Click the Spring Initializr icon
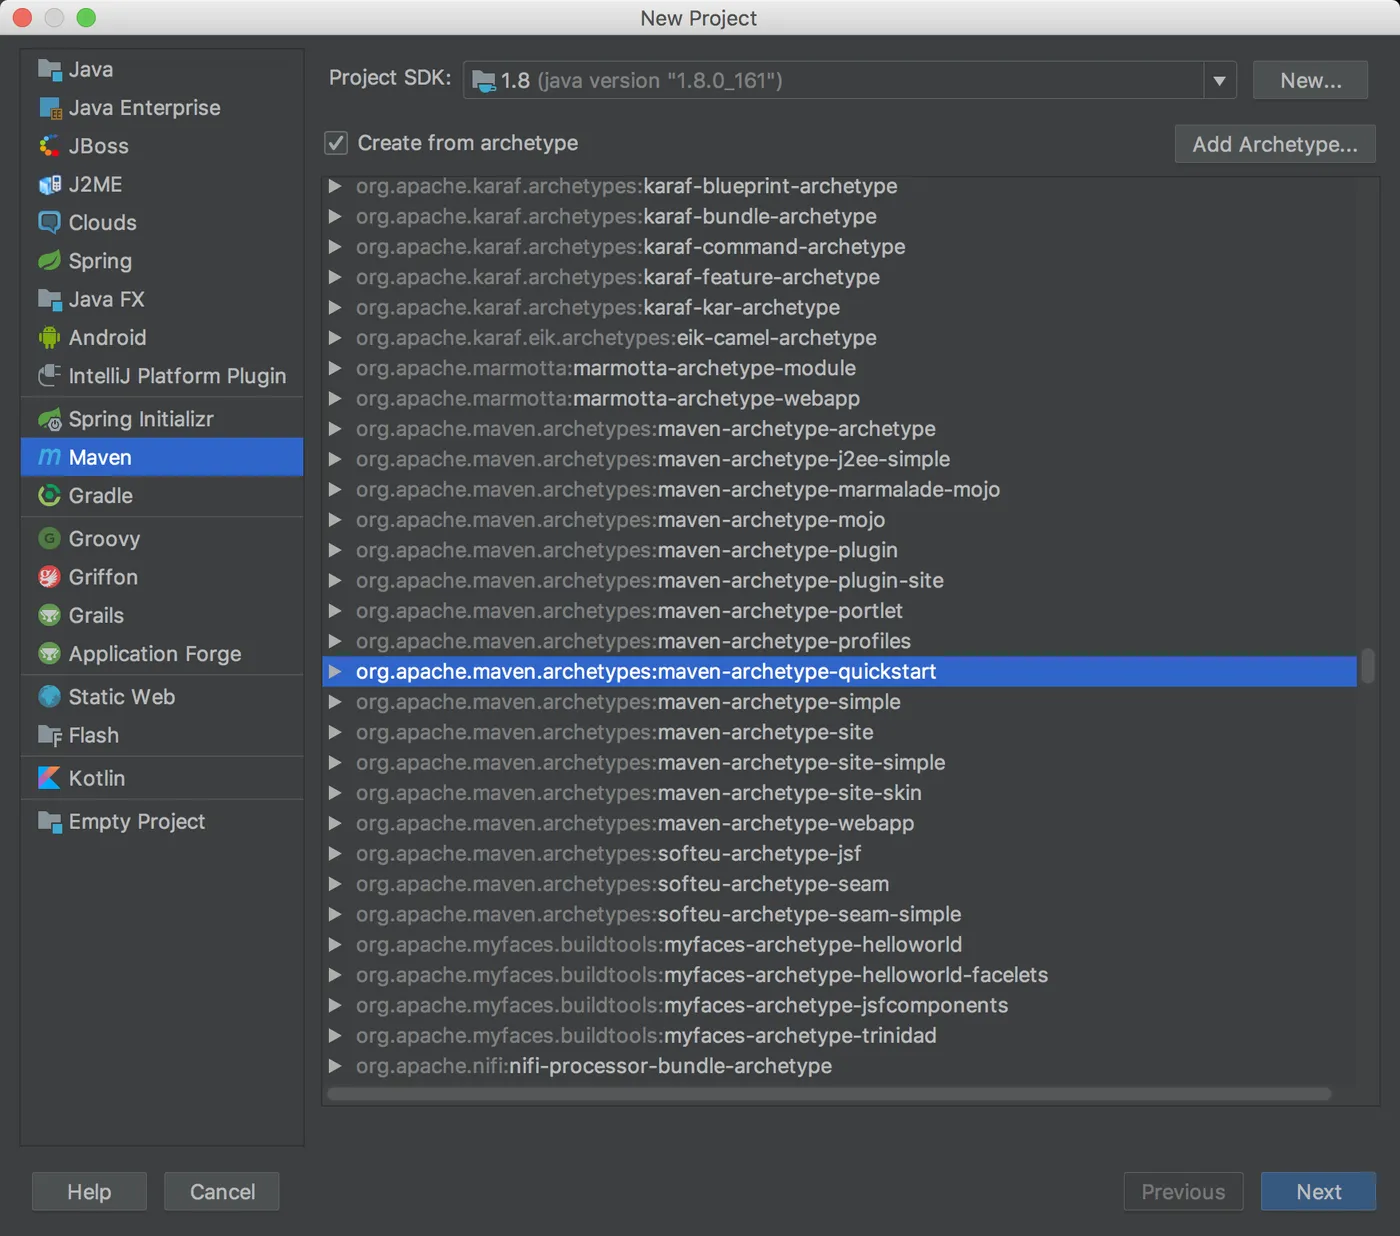Screen dimensions: 1400x1236 (49, 419)
